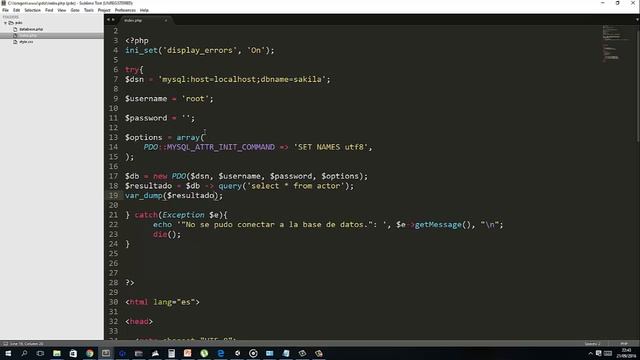Image resolution: width=640 pixels, height=360 pixels.
Task: Click 'SET NAMES utf8' string on line 14
Action: click(331, 147)
